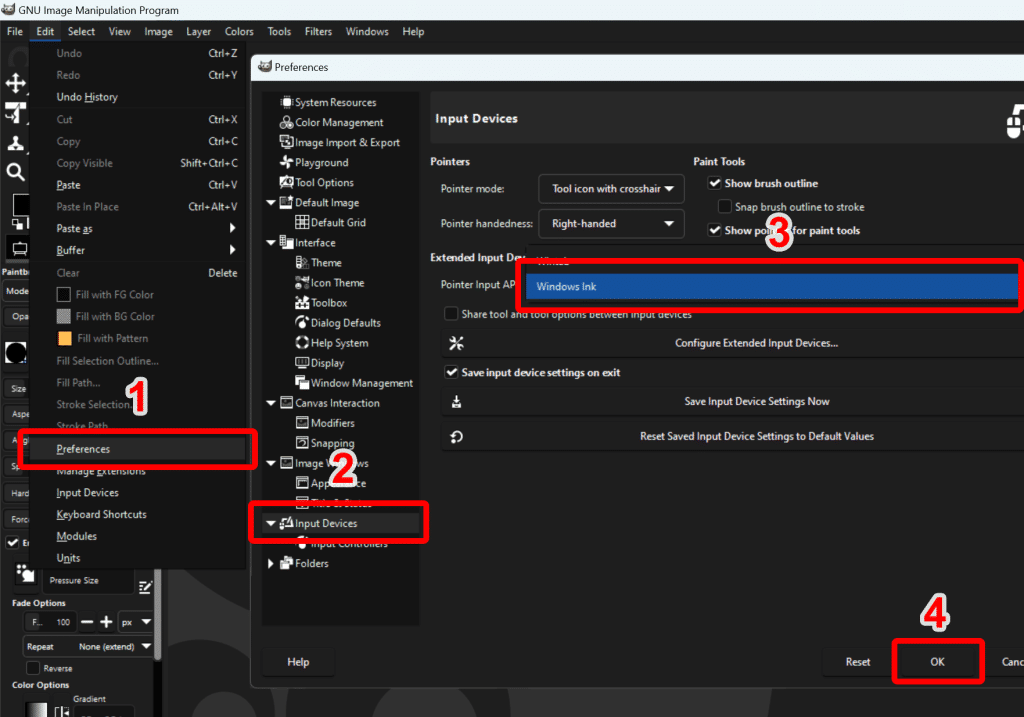Click the Reset Saved Input Device Settings icon
Image resolution: width=1024 pixels, height=717 pixels.
(457, 436)
